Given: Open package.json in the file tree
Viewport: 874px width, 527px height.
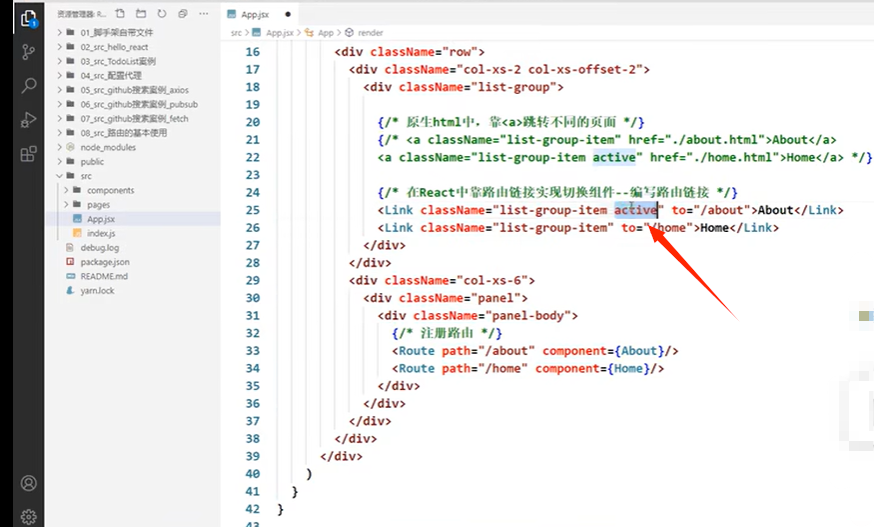Looking at the screenshot, I should (x=105, y=262).
